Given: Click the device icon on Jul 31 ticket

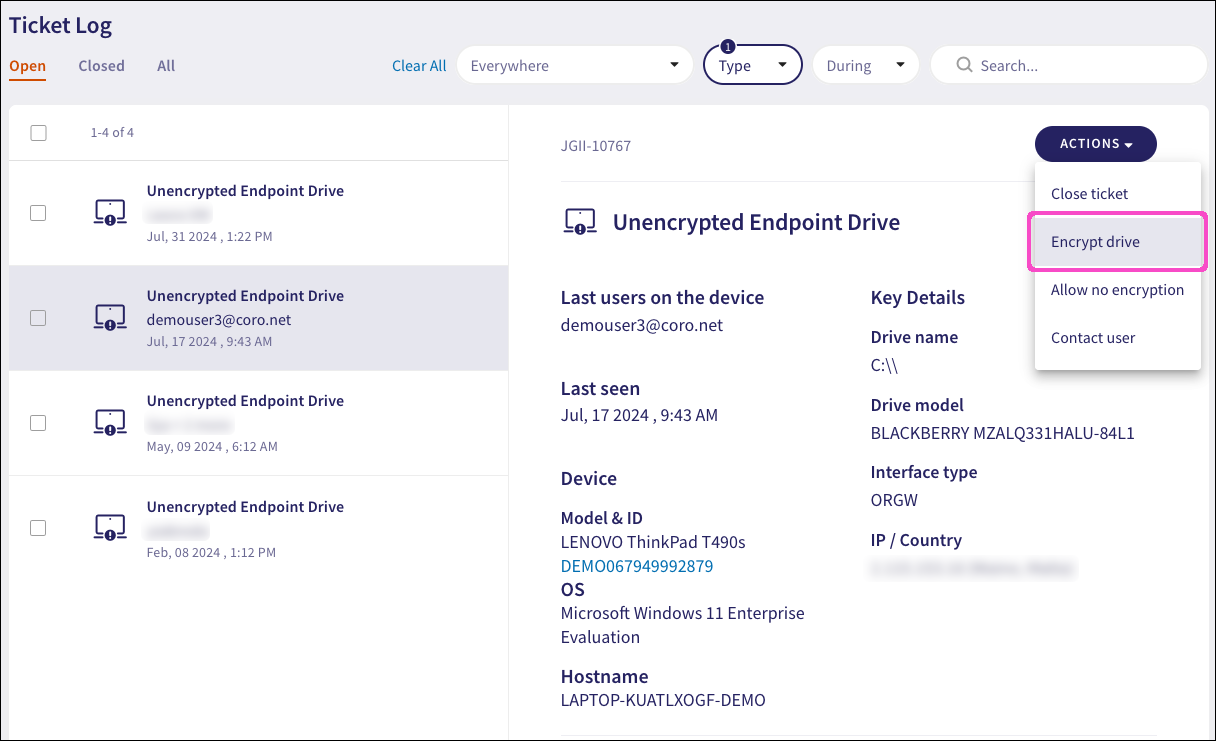Looking at the screenshot, I should (110, 212).
